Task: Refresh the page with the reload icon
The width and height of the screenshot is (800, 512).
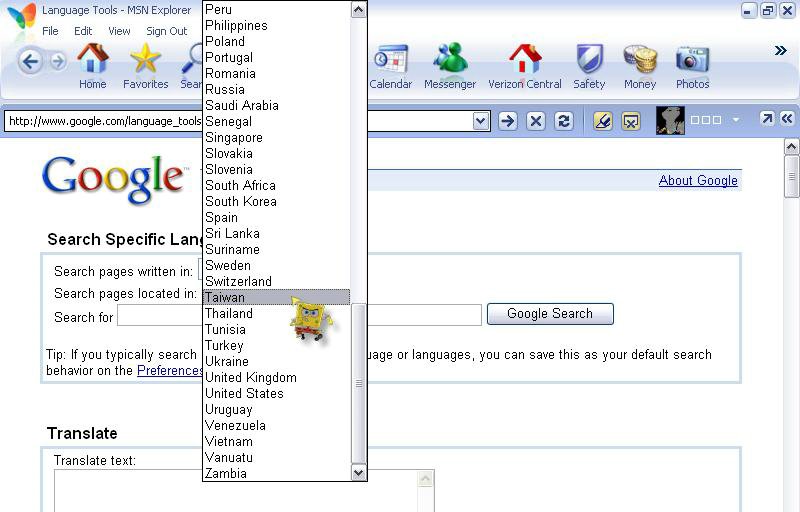Action: click(x=563, y=121)
